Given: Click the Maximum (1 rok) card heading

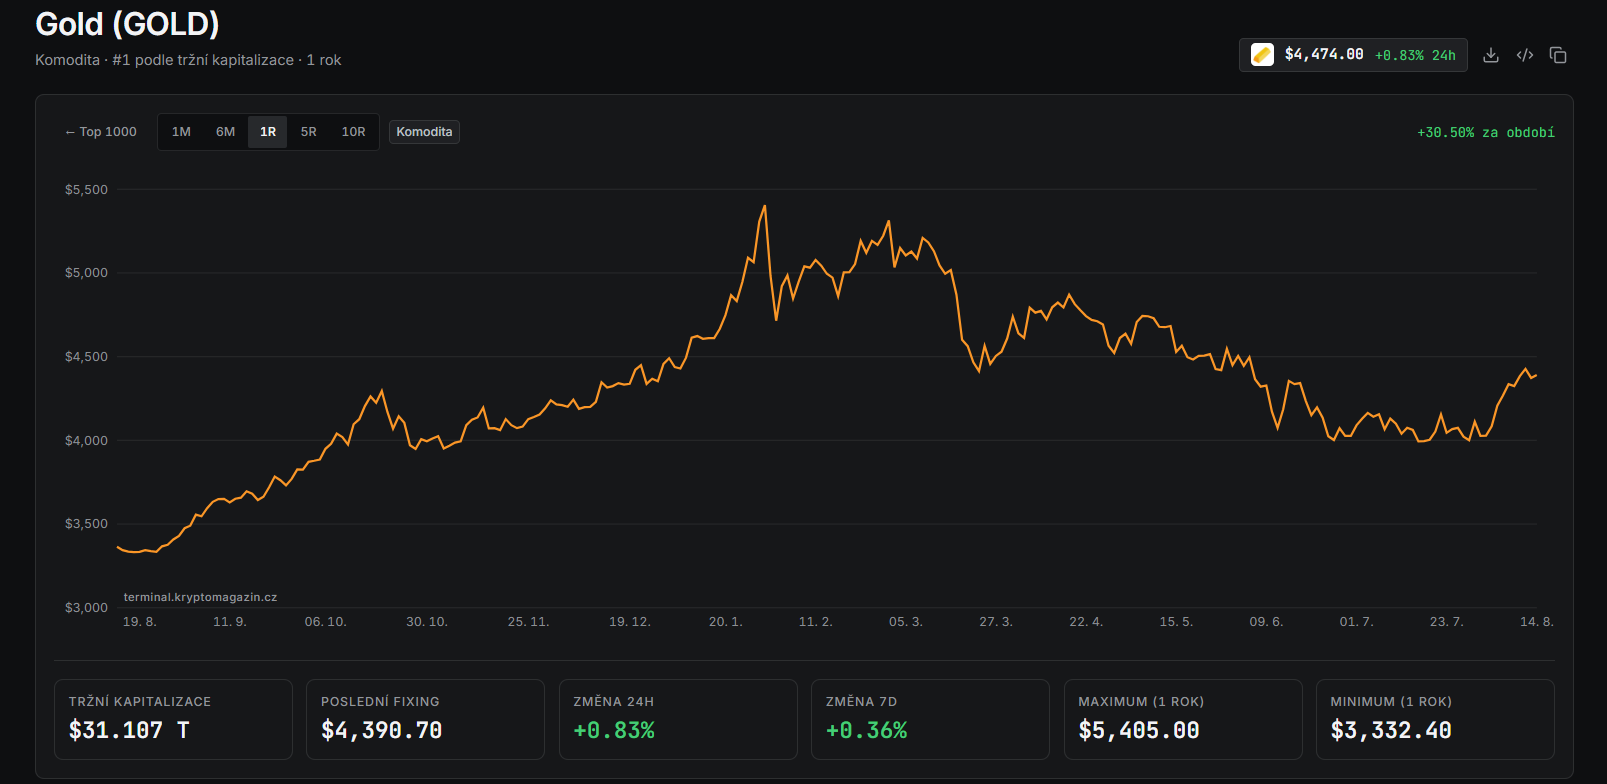Looking at the screenshot, I should (x=1141, y=702).
